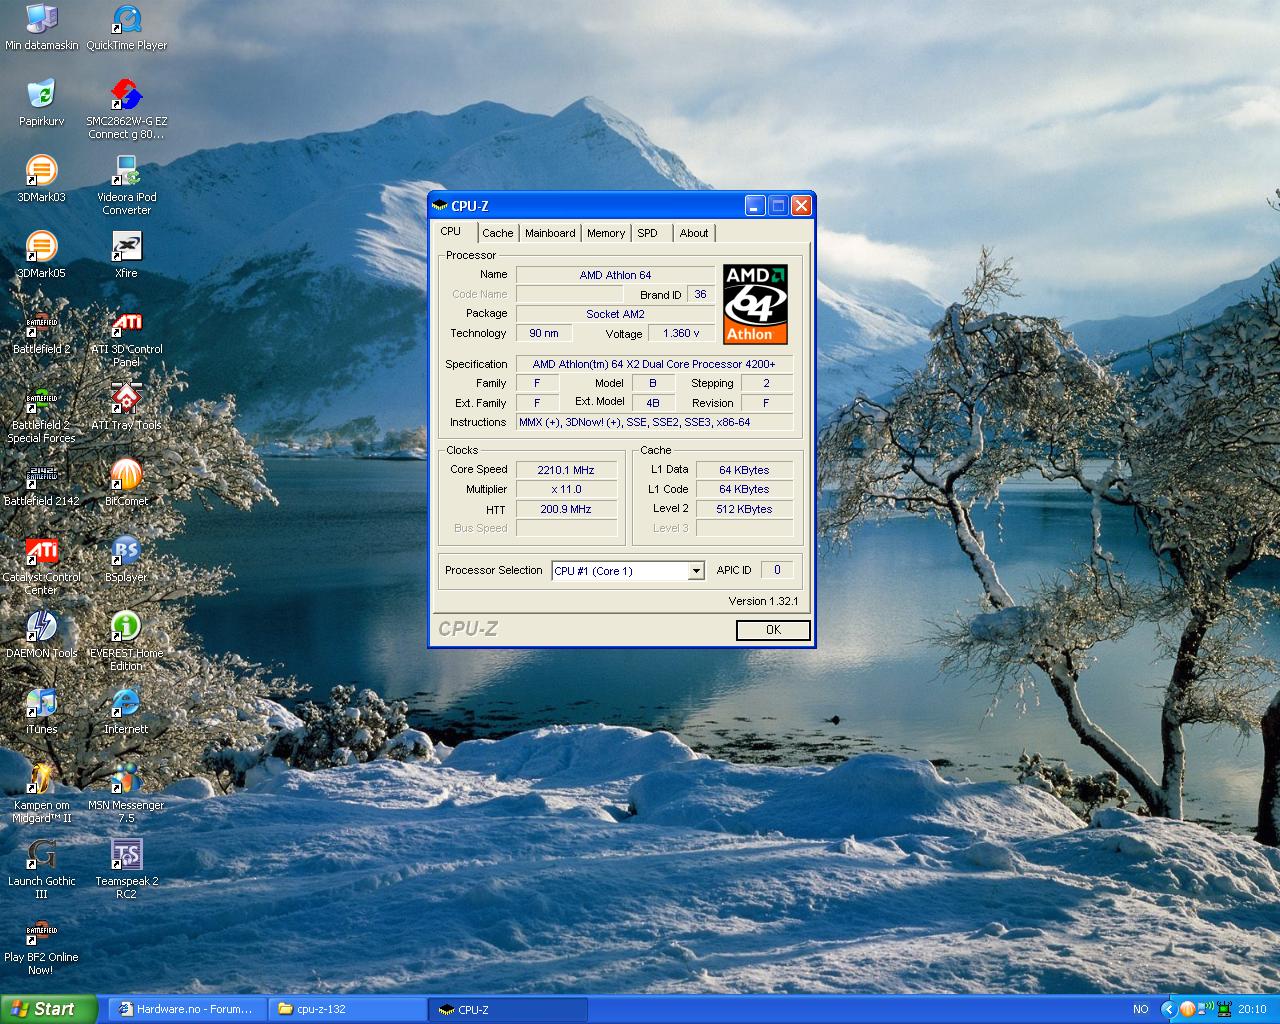Viewport: 1280px width, 1024px height.
Task: Expand the Processor Selection dropdown
Action: point(696,571)
